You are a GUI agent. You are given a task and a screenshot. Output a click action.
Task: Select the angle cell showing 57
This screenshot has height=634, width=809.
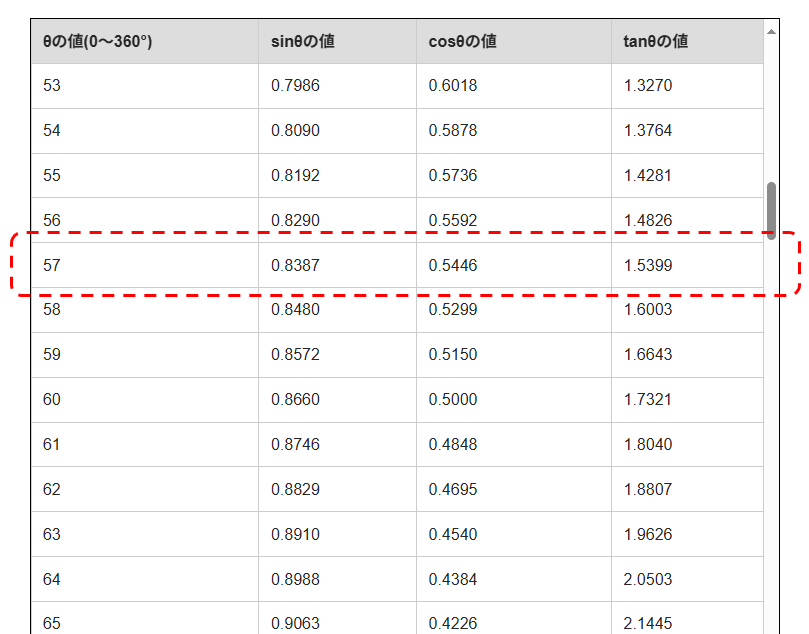point(52,266)
